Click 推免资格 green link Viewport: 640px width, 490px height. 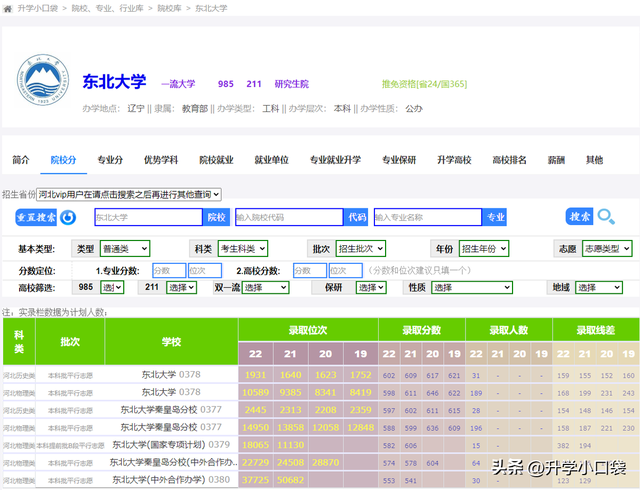click(424, 84)
